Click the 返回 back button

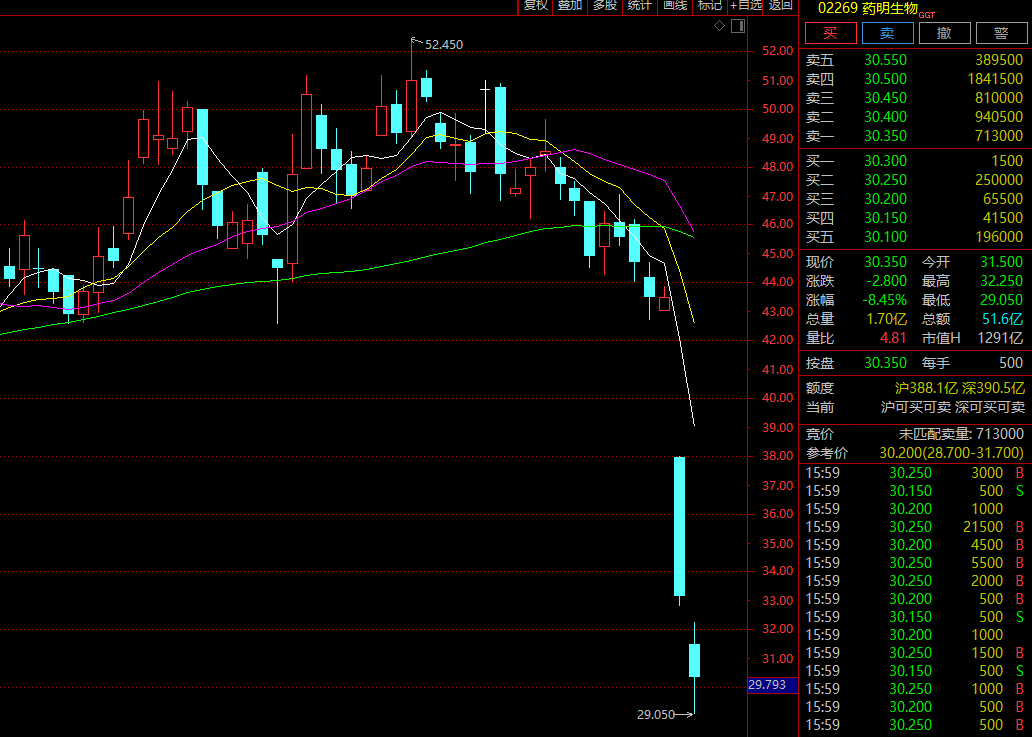781,6
